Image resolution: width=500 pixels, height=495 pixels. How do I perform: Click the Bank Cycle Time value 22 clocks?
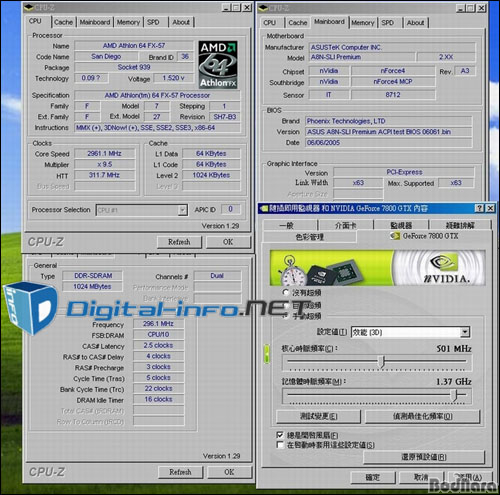tap(158, 389)
